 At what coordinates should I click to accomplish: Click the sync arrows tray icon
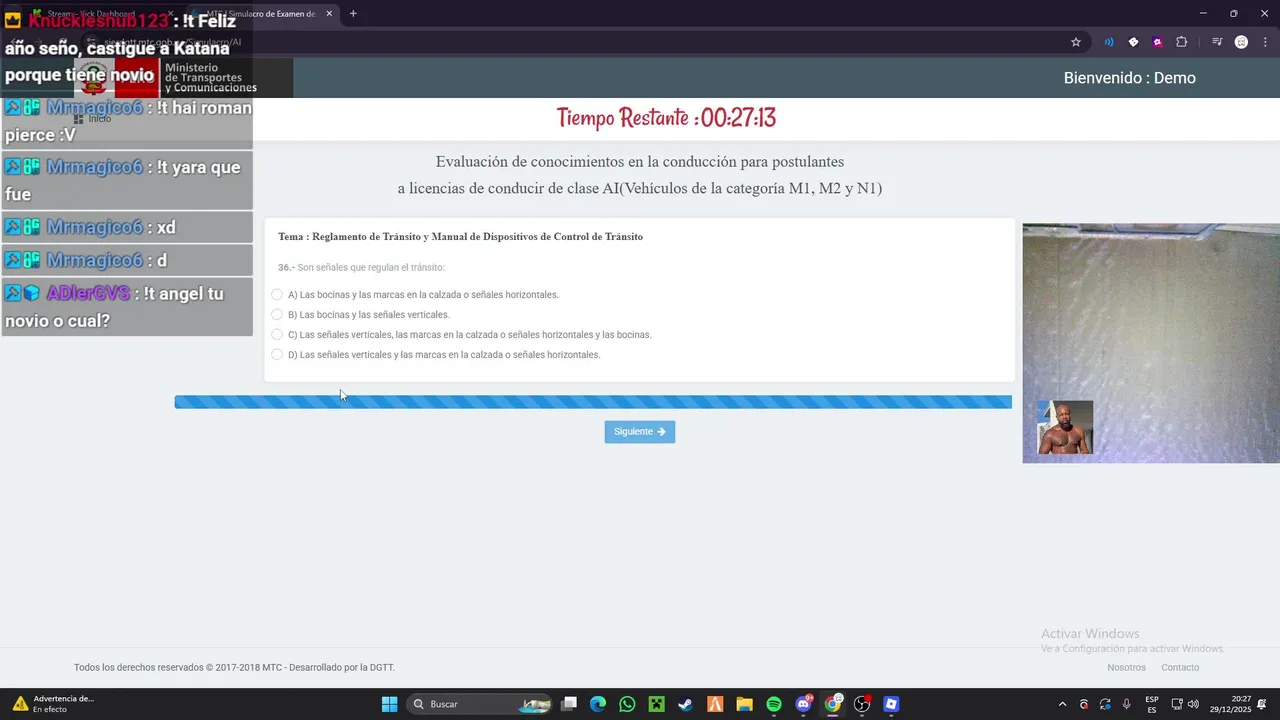coord(1105,704)
